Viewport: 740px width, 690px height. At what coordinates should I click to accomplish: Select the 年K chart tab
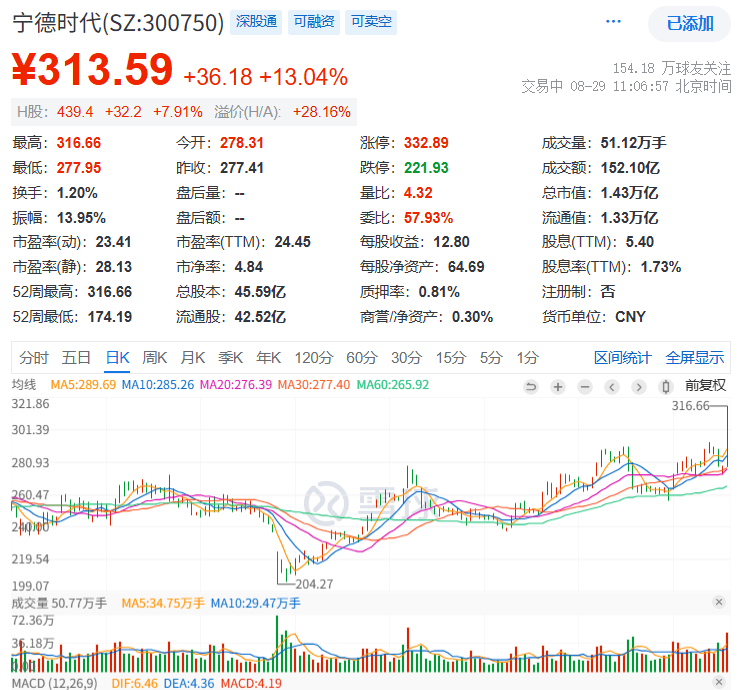[269, 358]
